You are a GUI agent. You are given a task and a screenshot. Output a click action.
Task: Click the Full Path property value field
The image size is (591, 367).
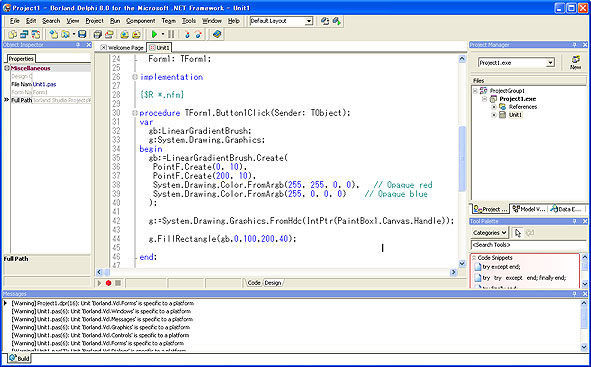coord(61,100)
